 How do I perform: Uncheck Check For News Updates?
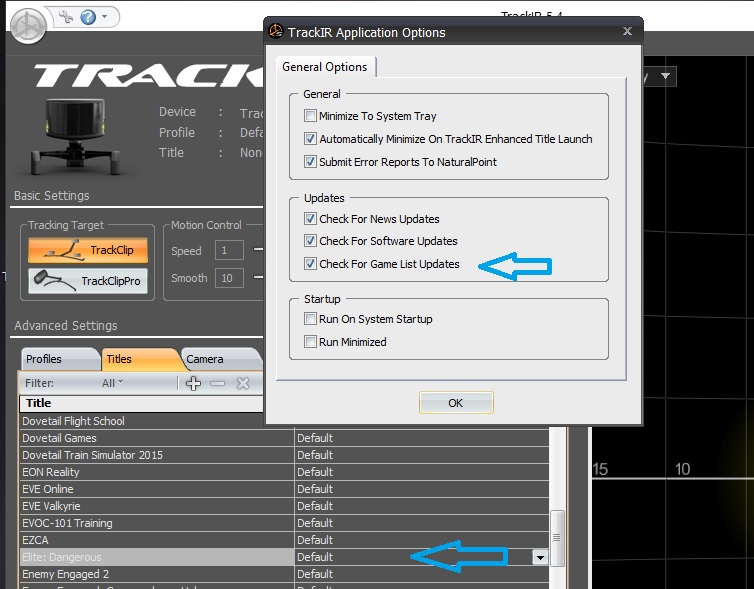pos(310,219)
